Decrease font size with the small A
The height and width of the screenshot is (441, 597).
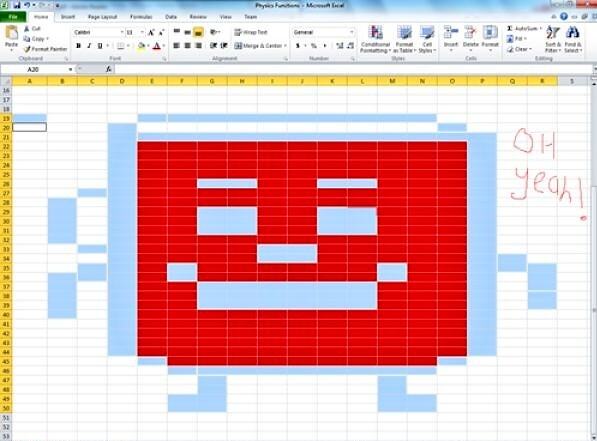point(161,33)
